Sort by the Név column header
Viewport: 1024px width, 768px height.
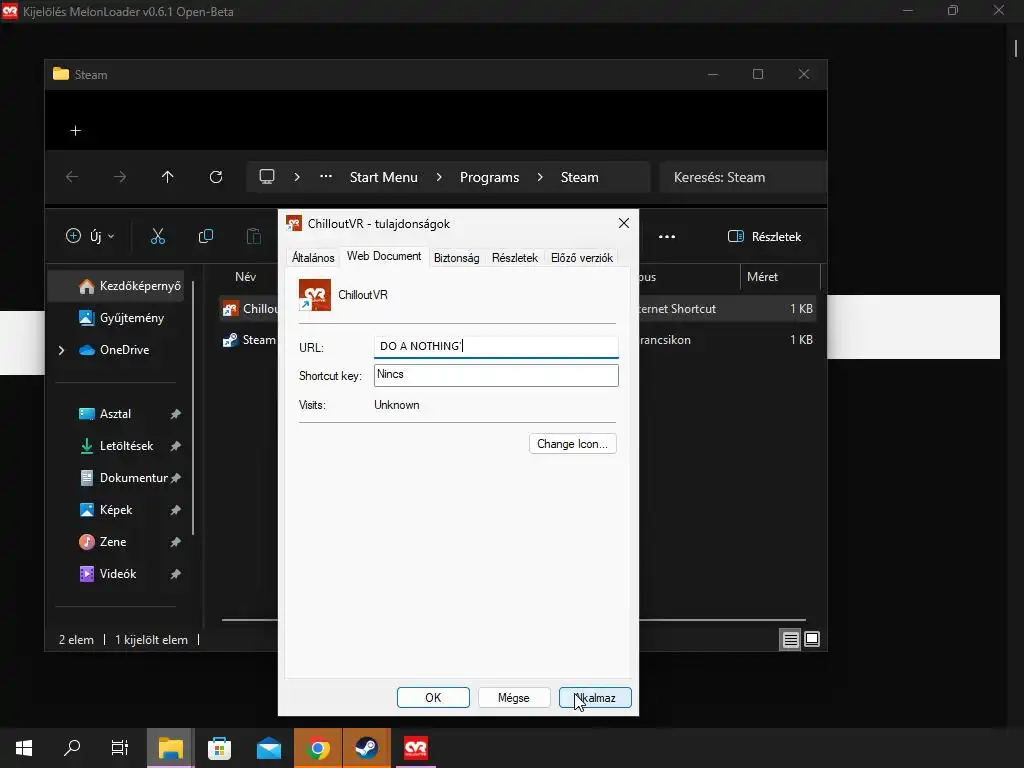[x=246, y=276]
